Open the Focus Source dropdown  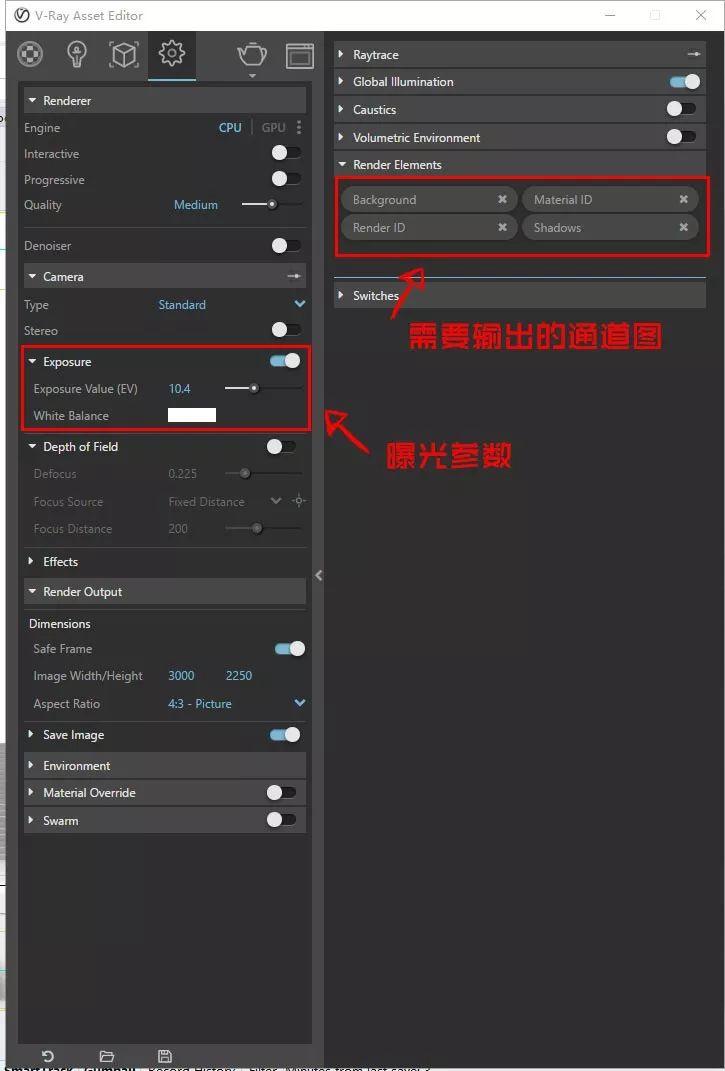click(x=276, y=501)
